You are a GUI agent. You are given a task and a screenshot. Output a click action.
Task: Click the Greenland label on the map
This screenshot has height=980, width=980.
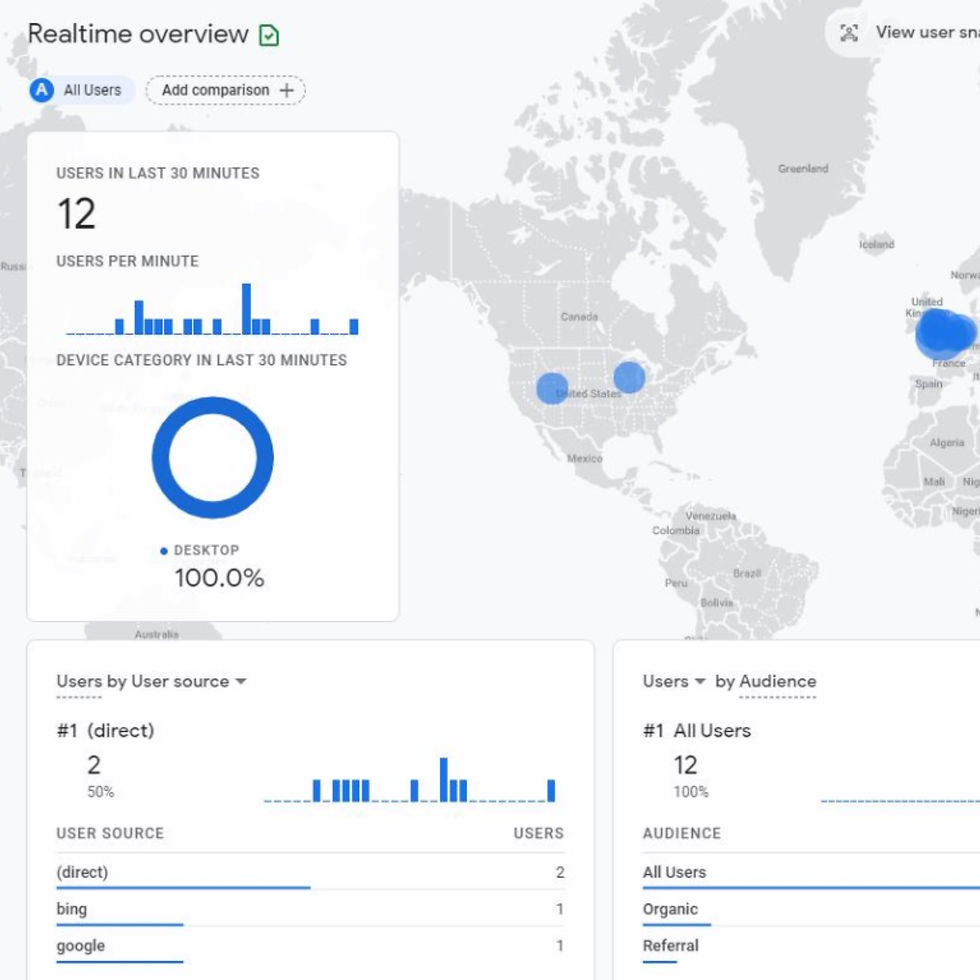click(803, 169)
